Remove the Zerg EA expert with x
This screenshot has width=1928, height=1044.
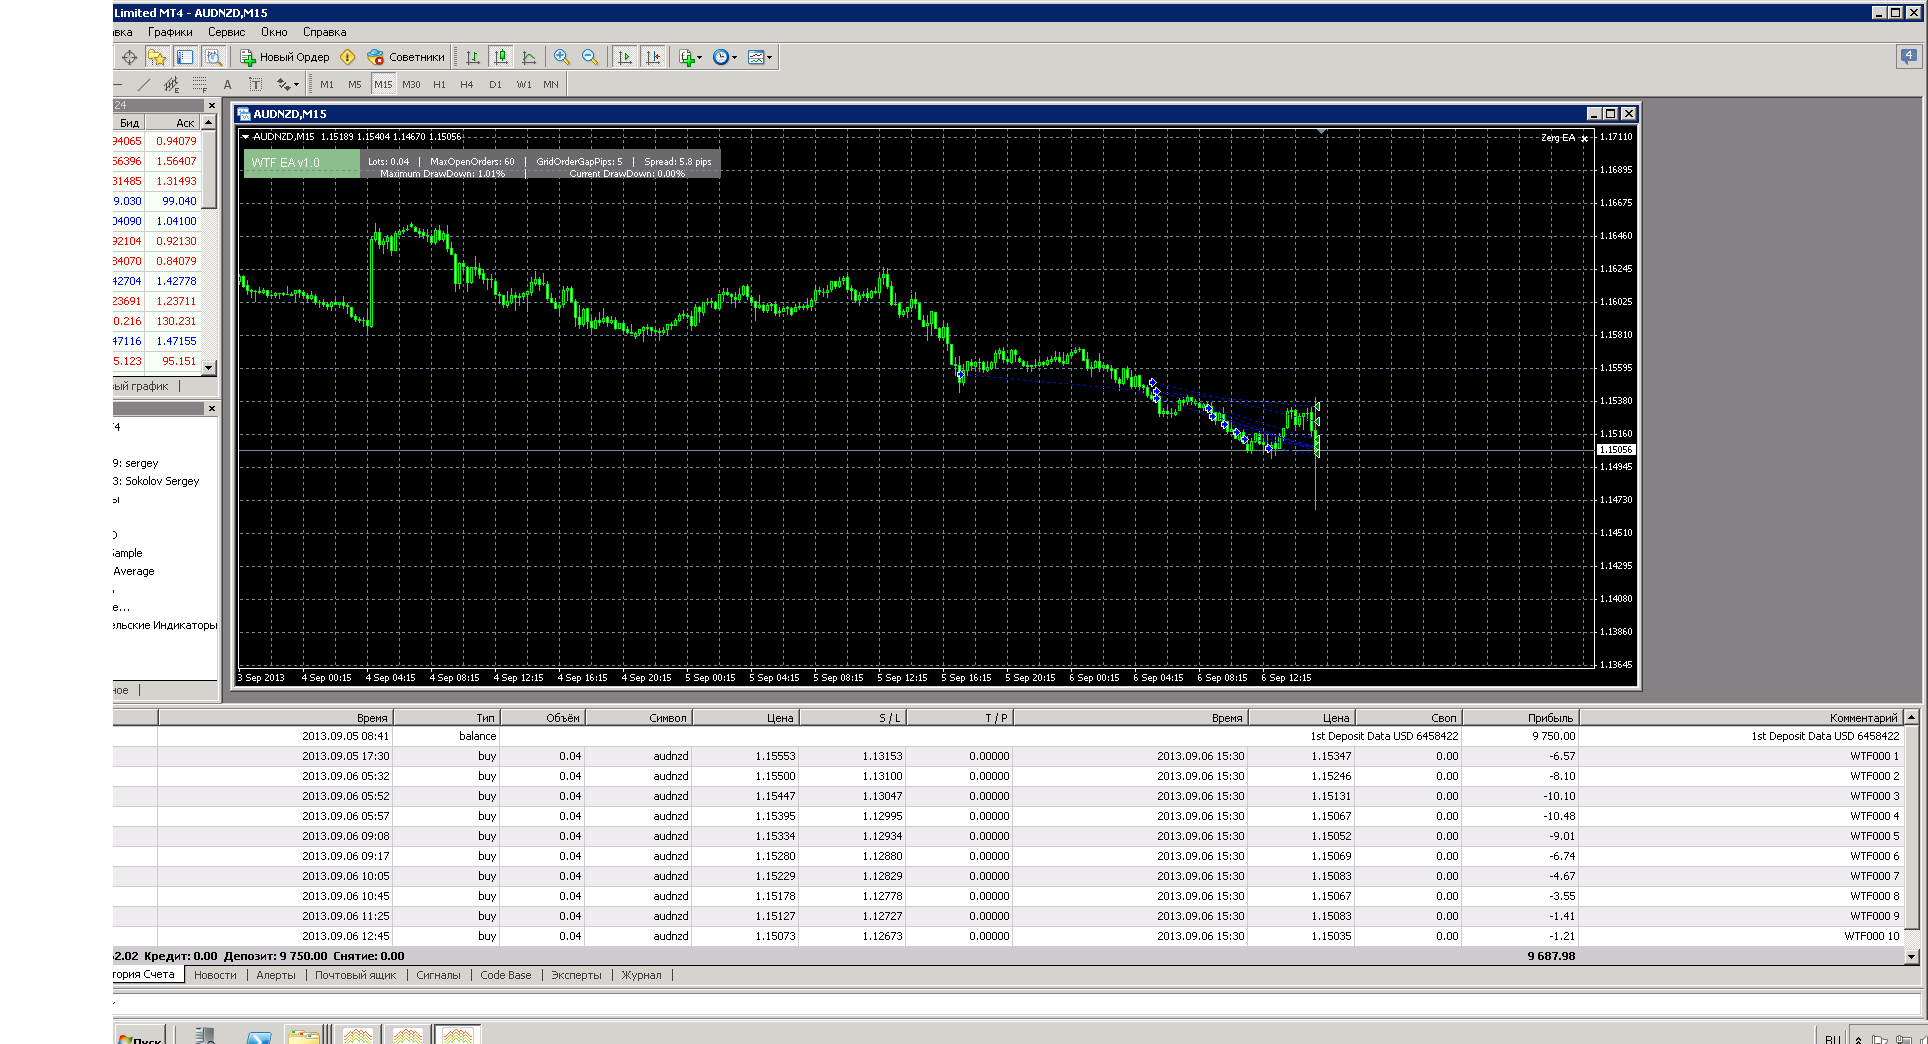click(1585, 138)
